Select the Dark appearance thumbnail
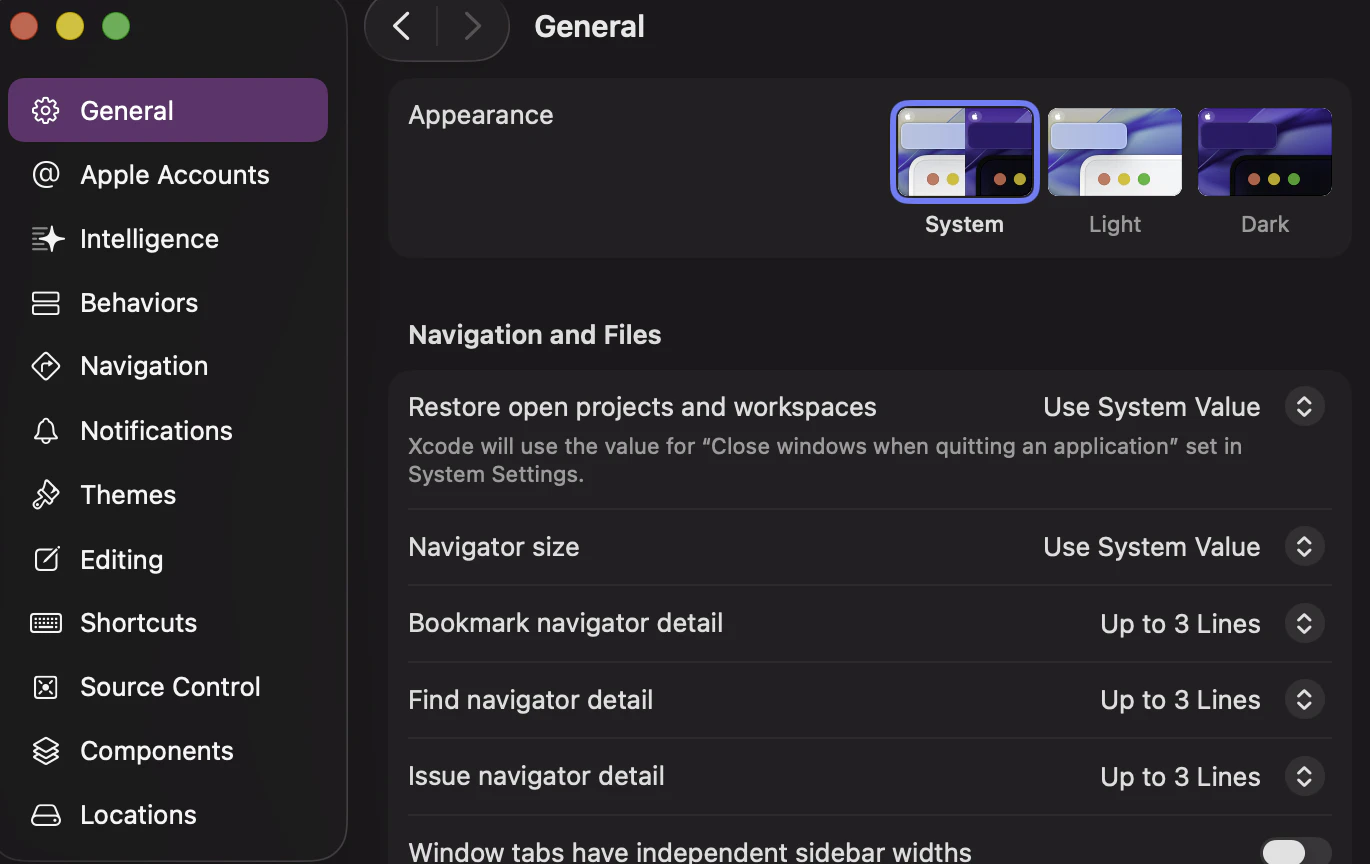 1264,152
